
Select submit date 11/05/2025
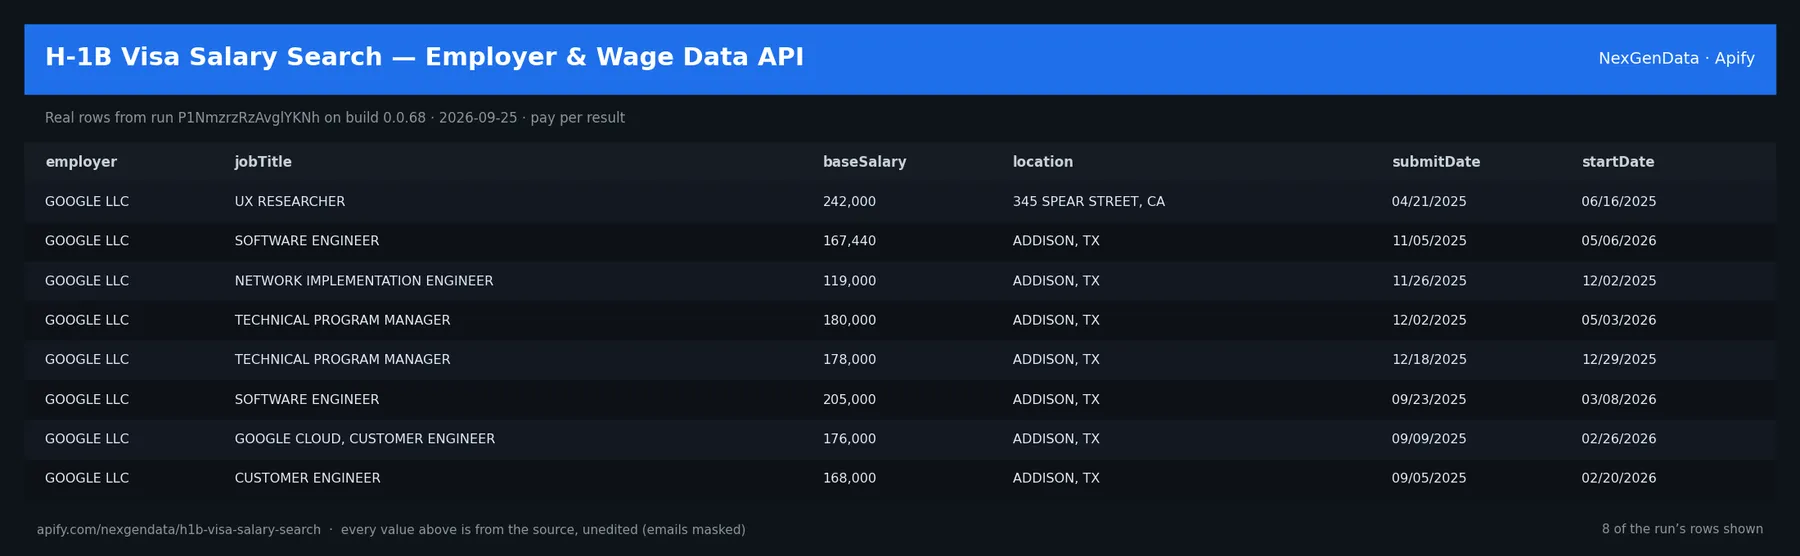tap(1429, 241)
